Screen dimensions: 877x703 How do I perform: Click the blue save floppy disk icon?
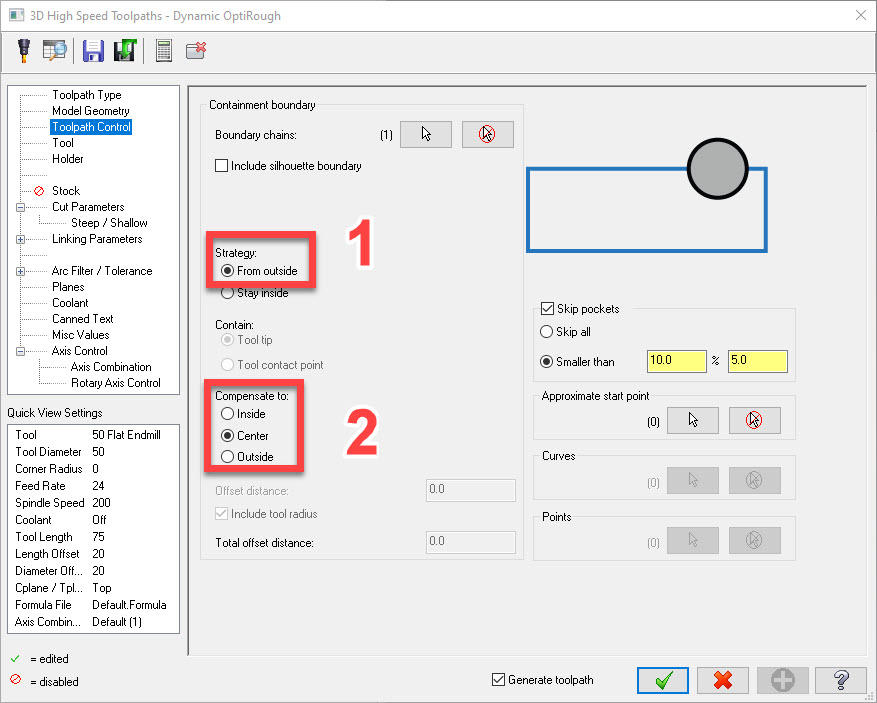tap(93, 51)
